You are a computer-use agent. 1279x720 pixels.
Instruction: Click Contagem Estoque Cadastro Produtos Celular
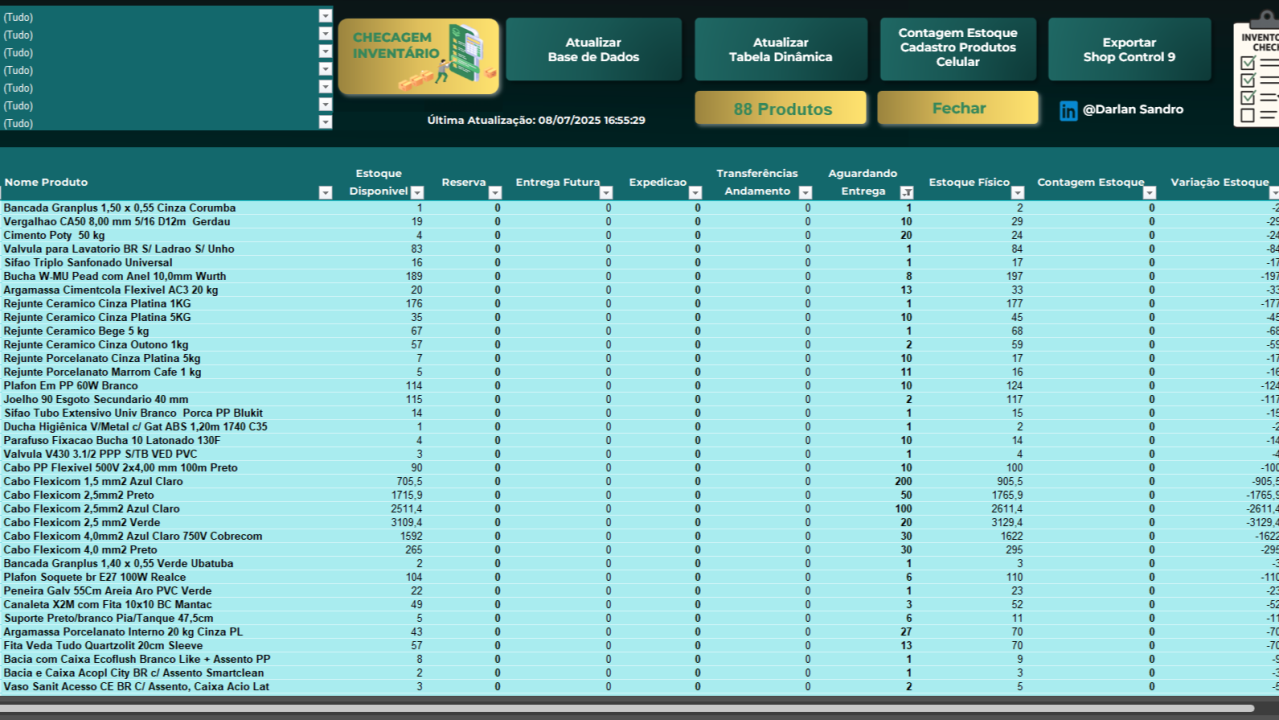[x=957, y=48]
